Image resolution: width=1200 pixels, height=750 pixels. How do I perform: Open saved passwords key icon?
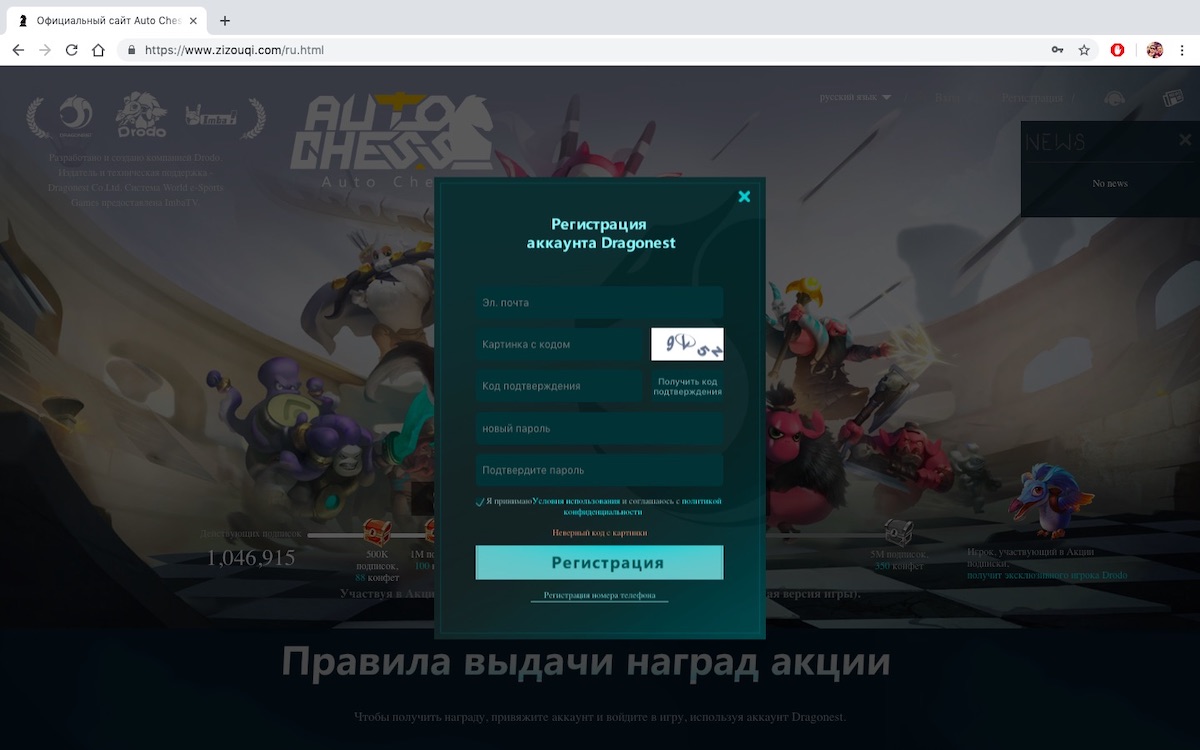coord(1057,50)
